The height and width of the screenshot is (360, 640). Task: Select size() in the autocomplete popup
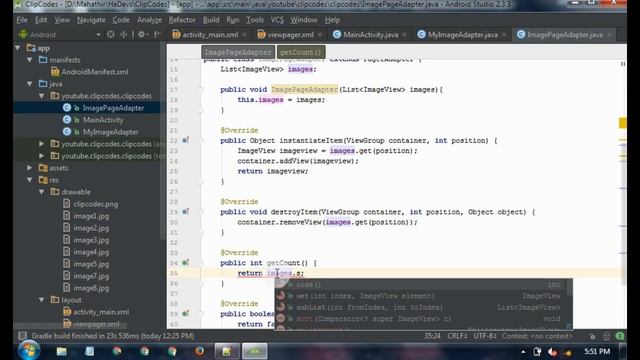421,284
